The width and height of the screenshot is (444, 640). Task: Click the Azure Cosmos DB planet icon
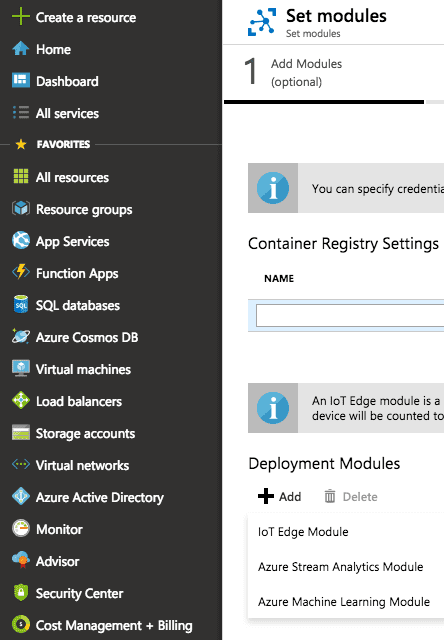[21, 336]
